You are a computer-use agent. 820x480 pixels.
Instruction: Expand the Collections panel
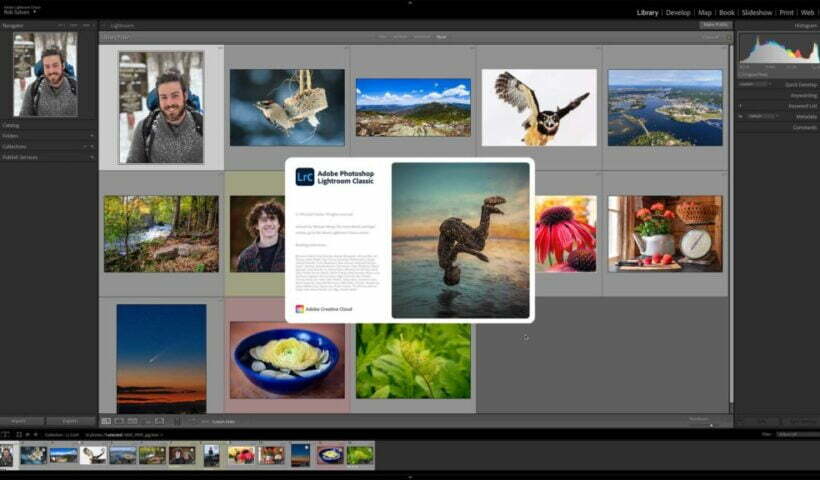click(x=15, y=146)
